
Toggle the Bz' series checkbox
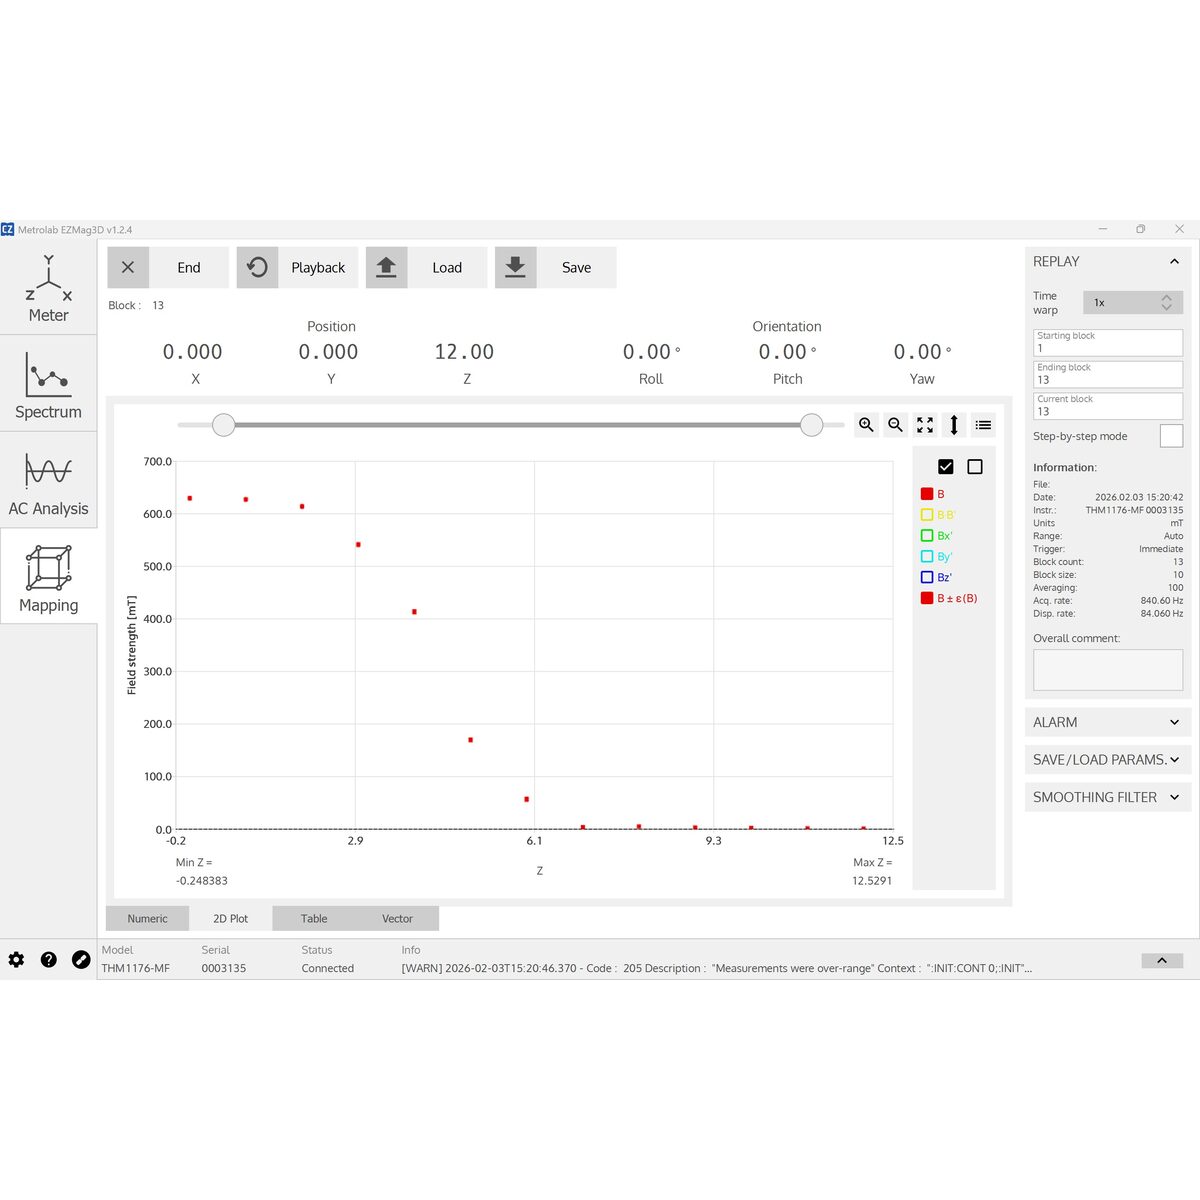tap(927, 577)
